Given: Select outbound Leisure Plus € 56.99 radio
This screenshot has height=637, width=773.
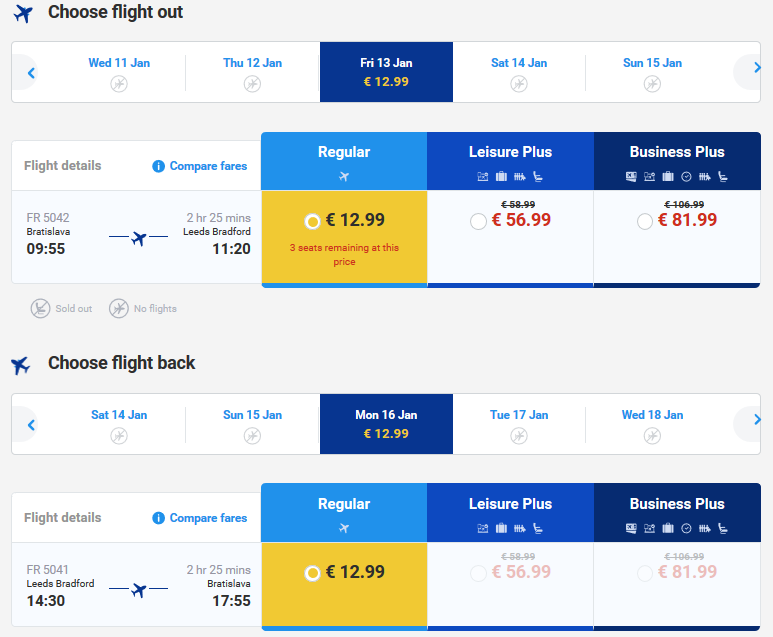Looking at the screenshot, I should pyautogui.click(x=478, y=221).
